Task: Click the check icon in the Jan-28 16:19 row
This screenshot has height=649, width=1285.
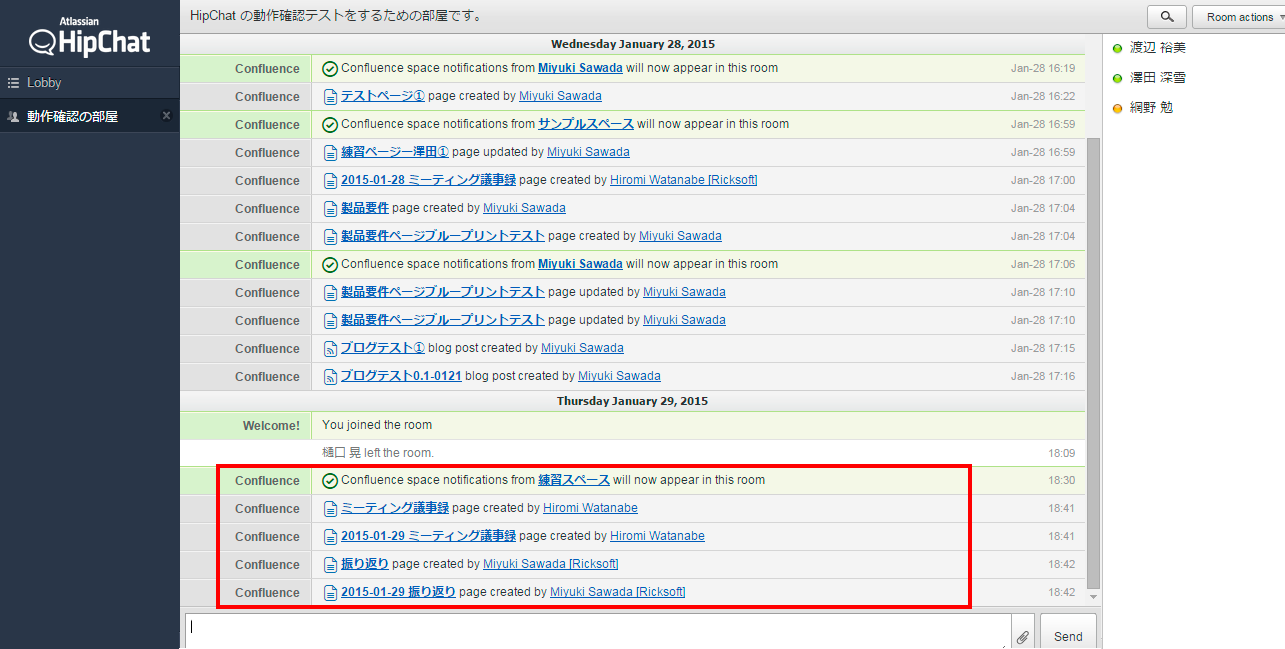Action: pyautogui.click(x=330, y=69)
